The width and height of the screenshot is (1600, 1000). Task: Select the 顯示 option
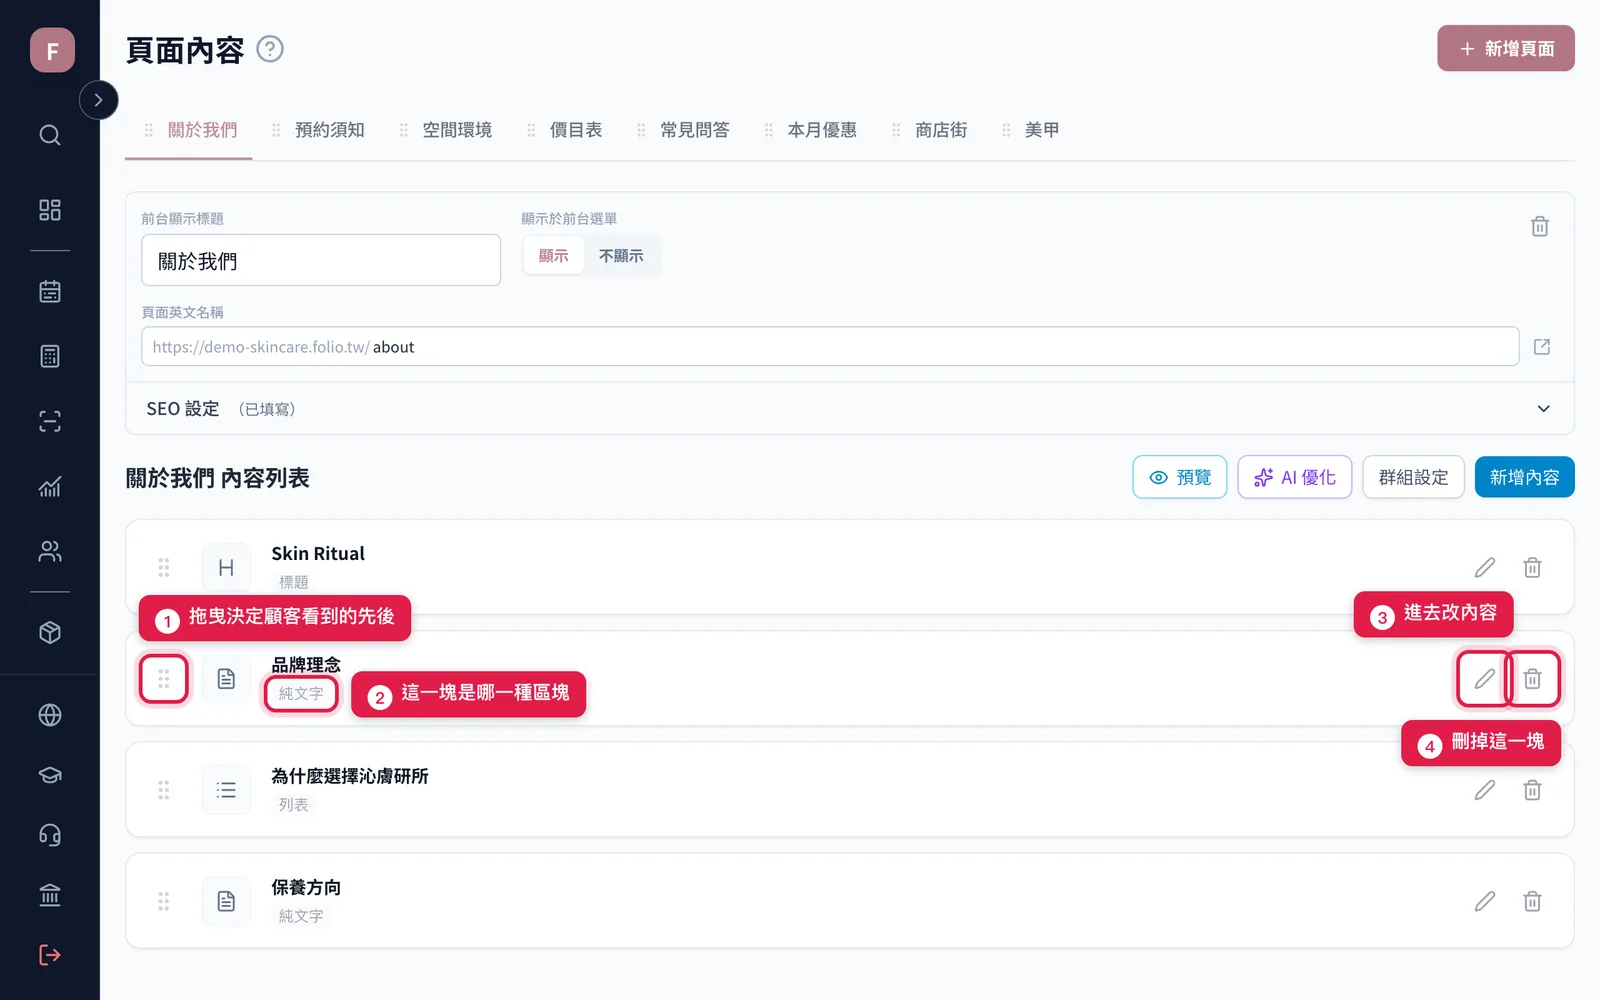tap(553, 256)
